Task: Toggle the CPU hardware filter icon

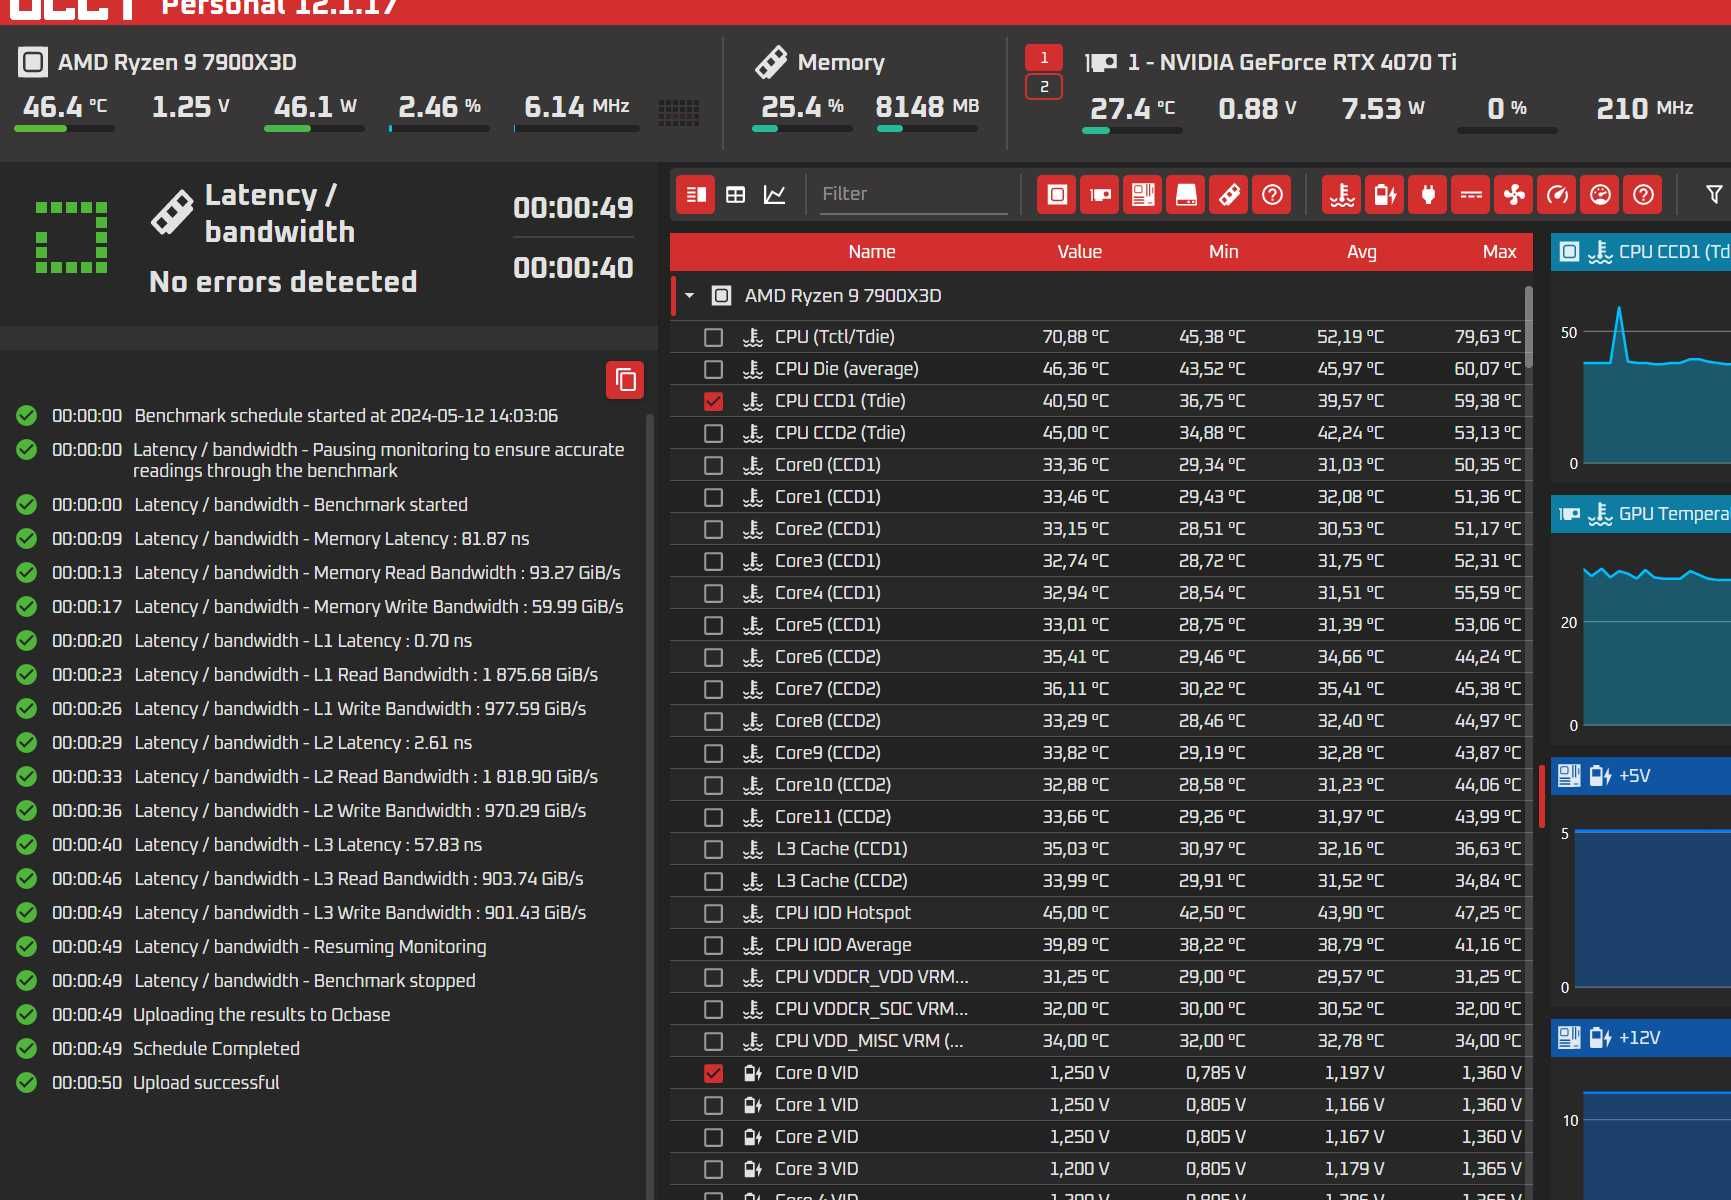Action: point(1057,194)
